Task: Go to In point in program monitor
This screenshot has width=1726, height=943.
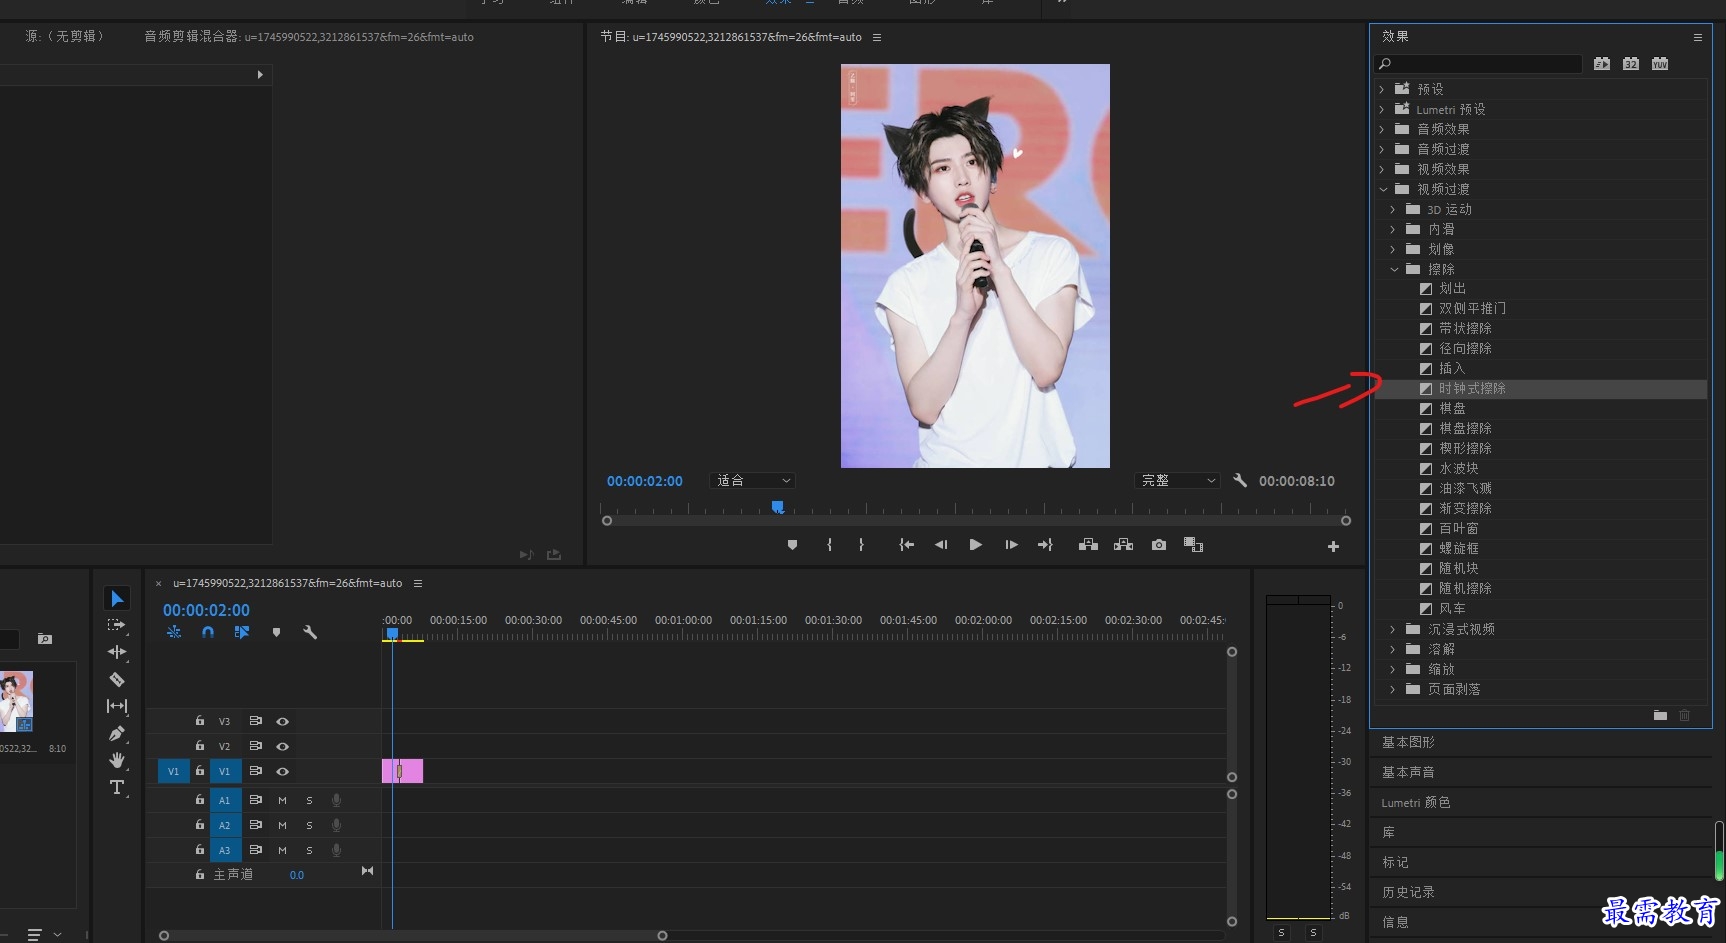Action: (906, 545)
